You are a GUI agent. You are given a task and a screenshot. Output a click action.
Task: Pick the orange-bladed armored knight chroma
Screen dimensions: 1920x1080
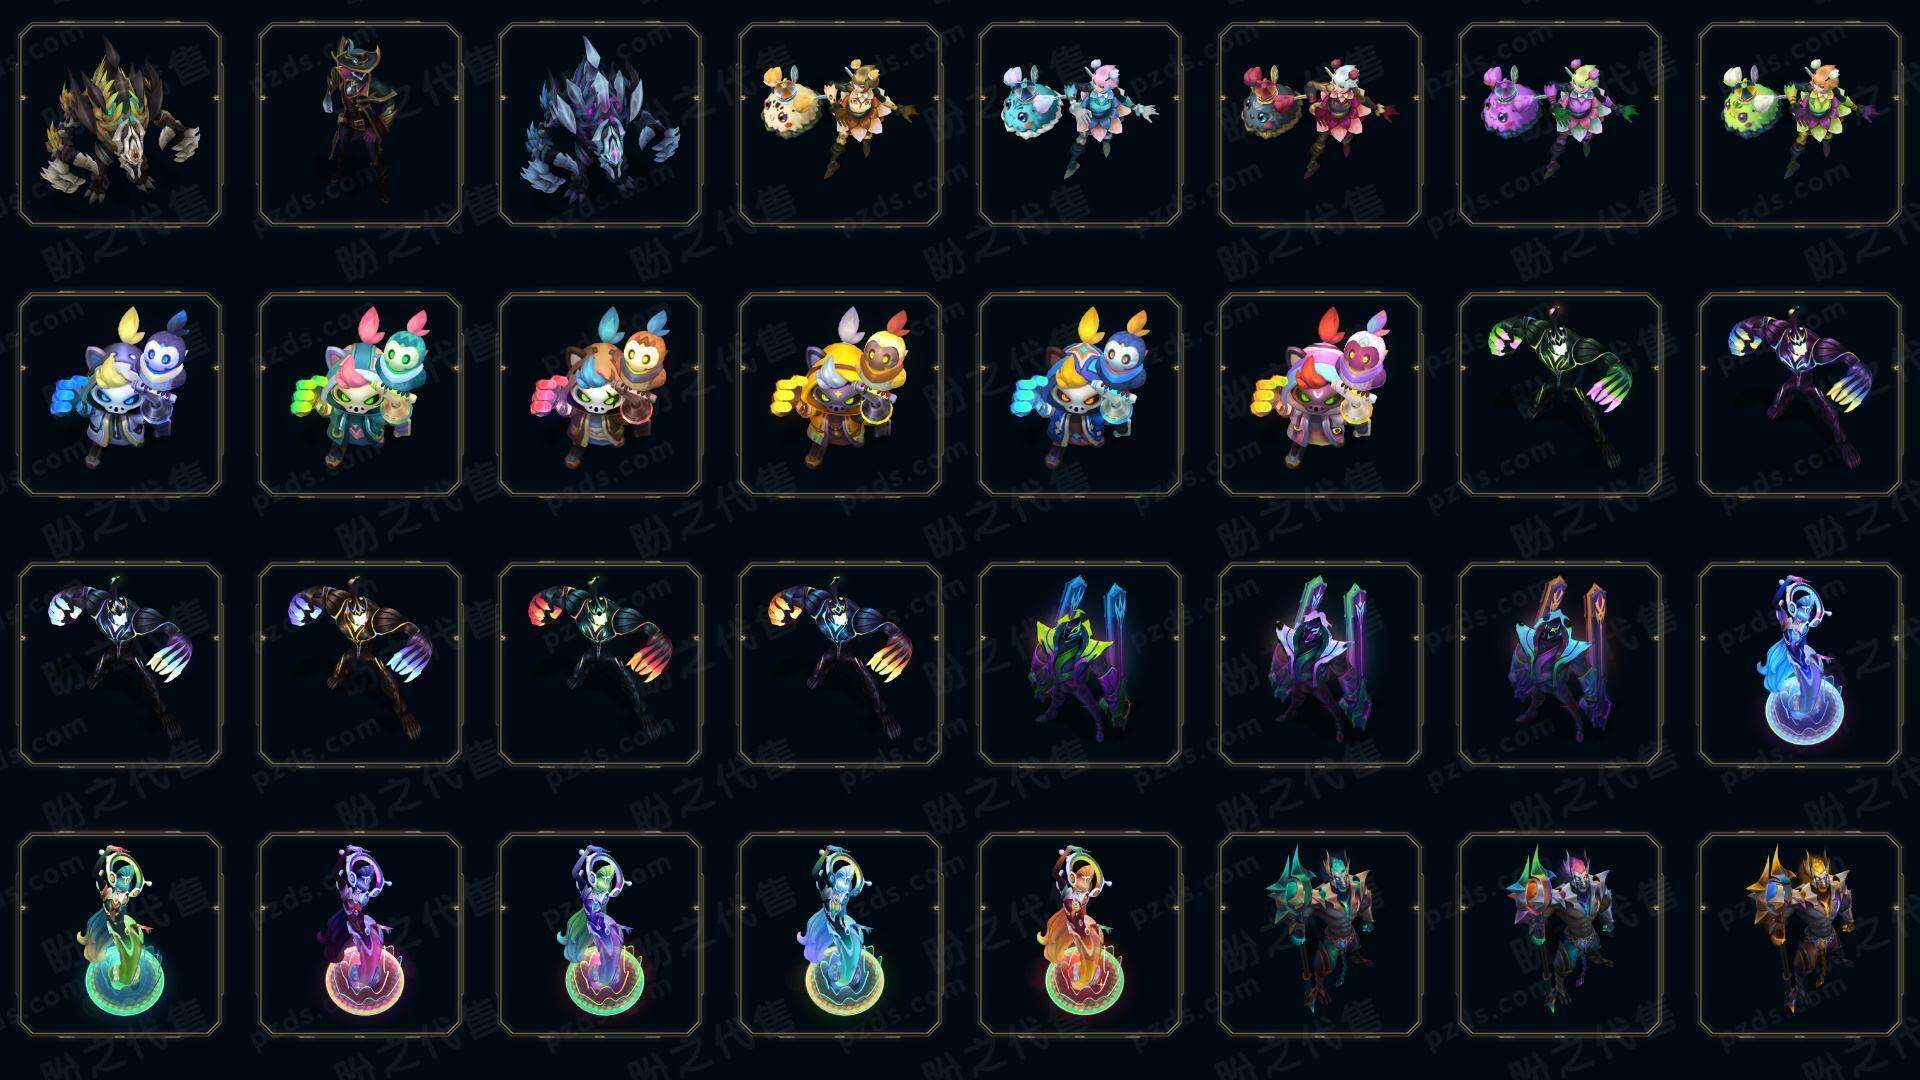(x=1560, y=665)
